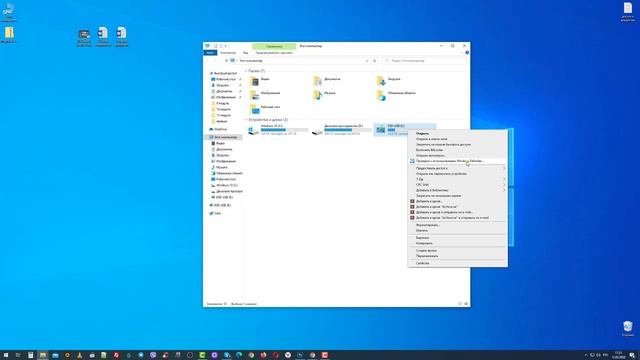Select Windows 10 (C:) in navigation pane
Screen dimensions: 640x360
[x=224, y=185]
